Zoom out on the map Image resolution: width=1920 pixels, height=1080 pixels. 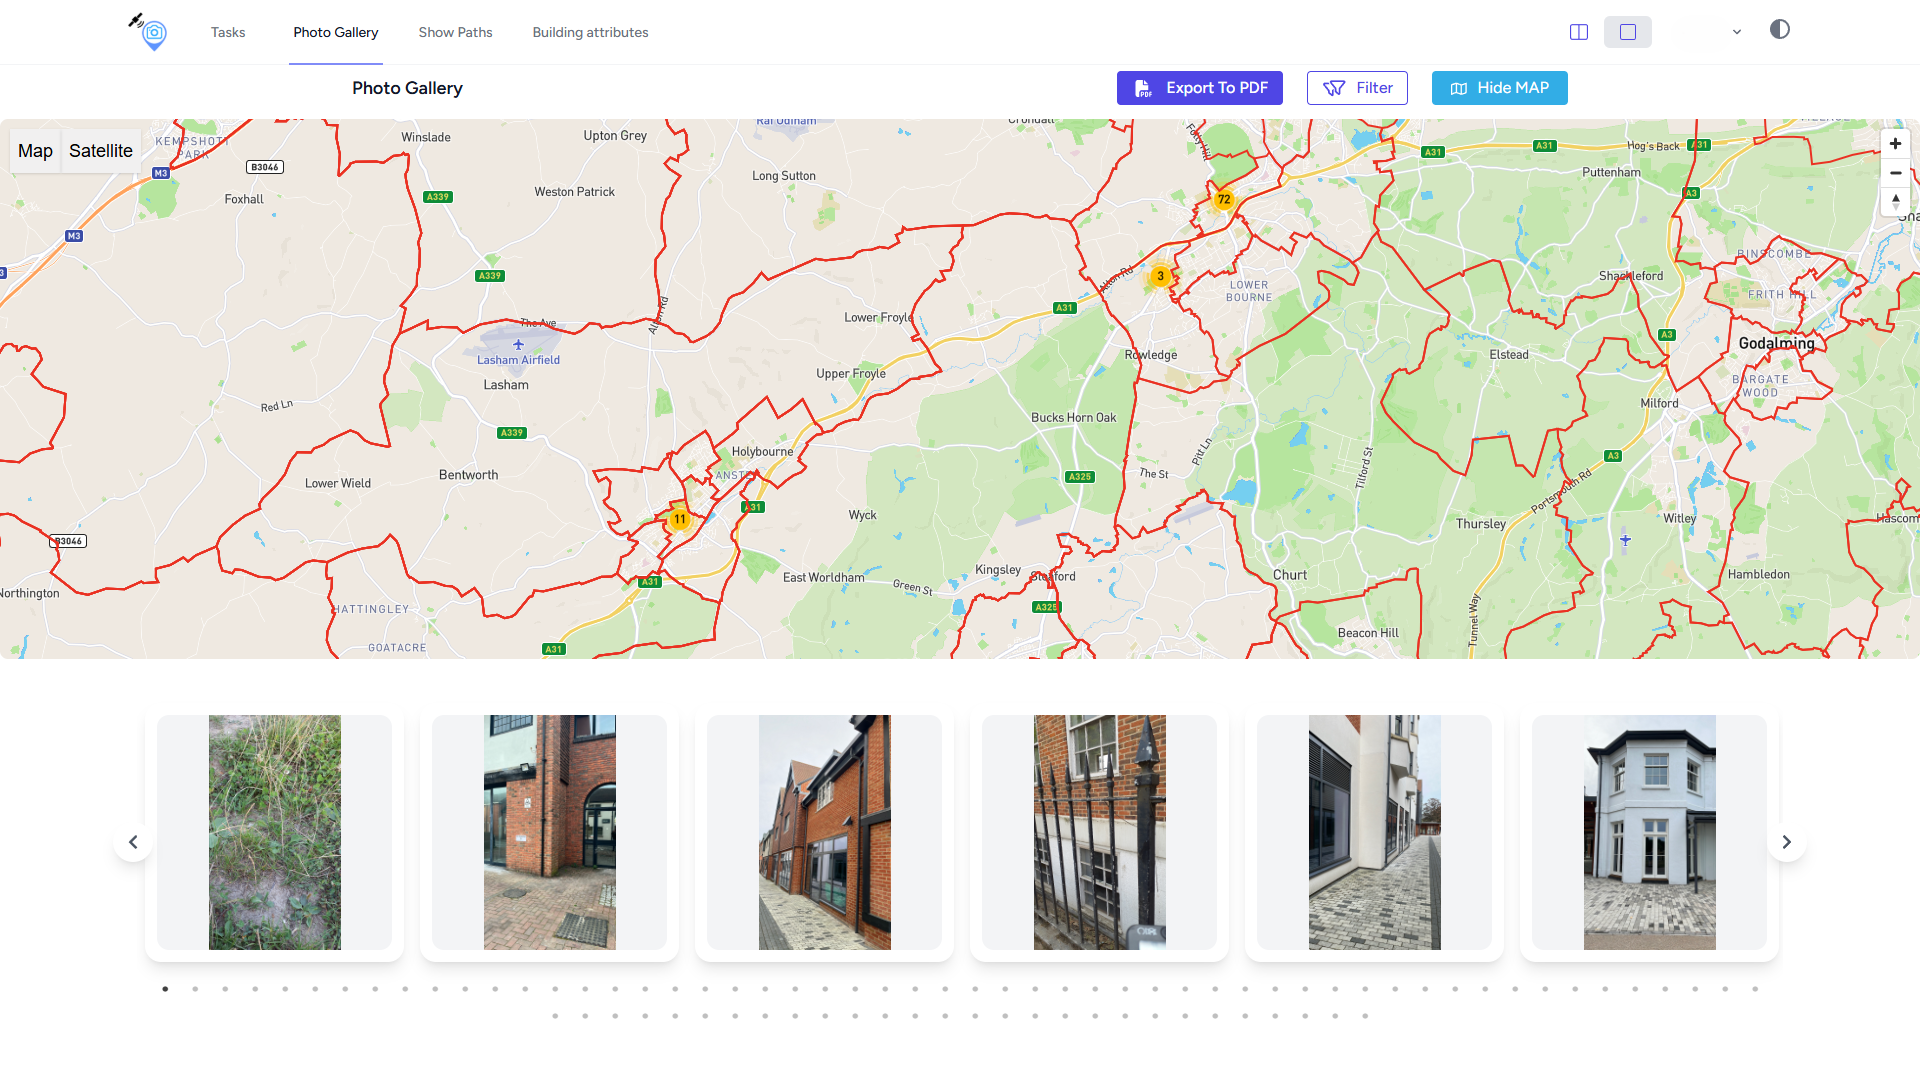point(1895,173)
